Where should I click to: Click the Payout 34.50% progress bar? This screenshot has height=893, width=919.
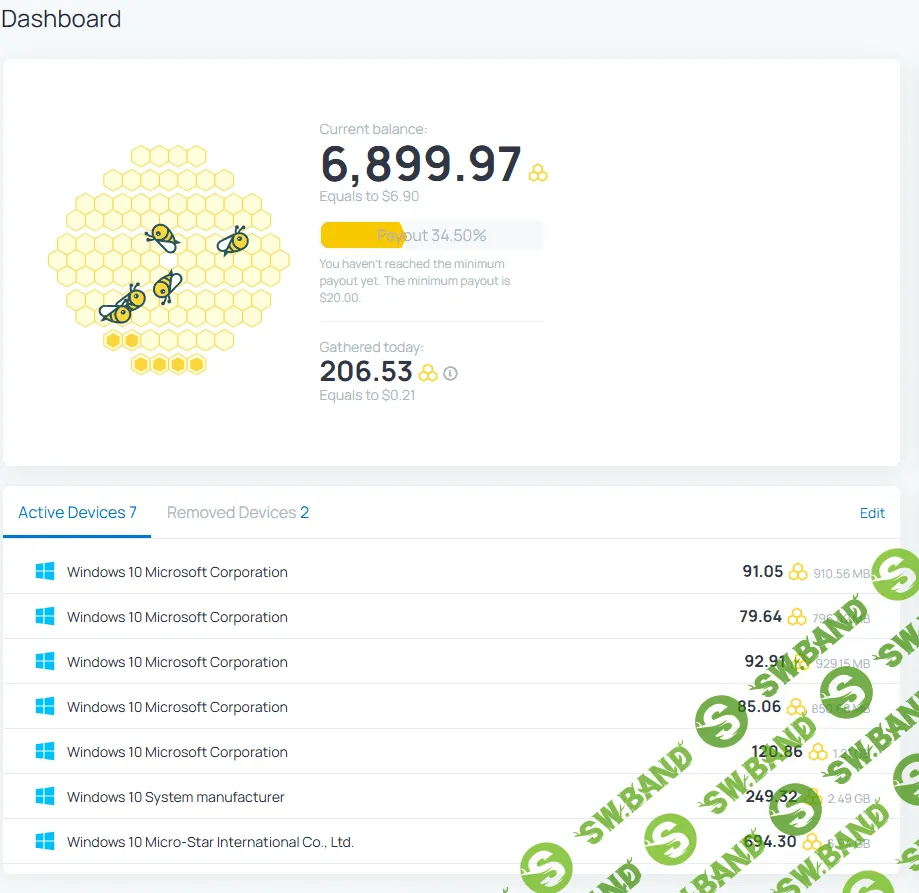point(431,236)
